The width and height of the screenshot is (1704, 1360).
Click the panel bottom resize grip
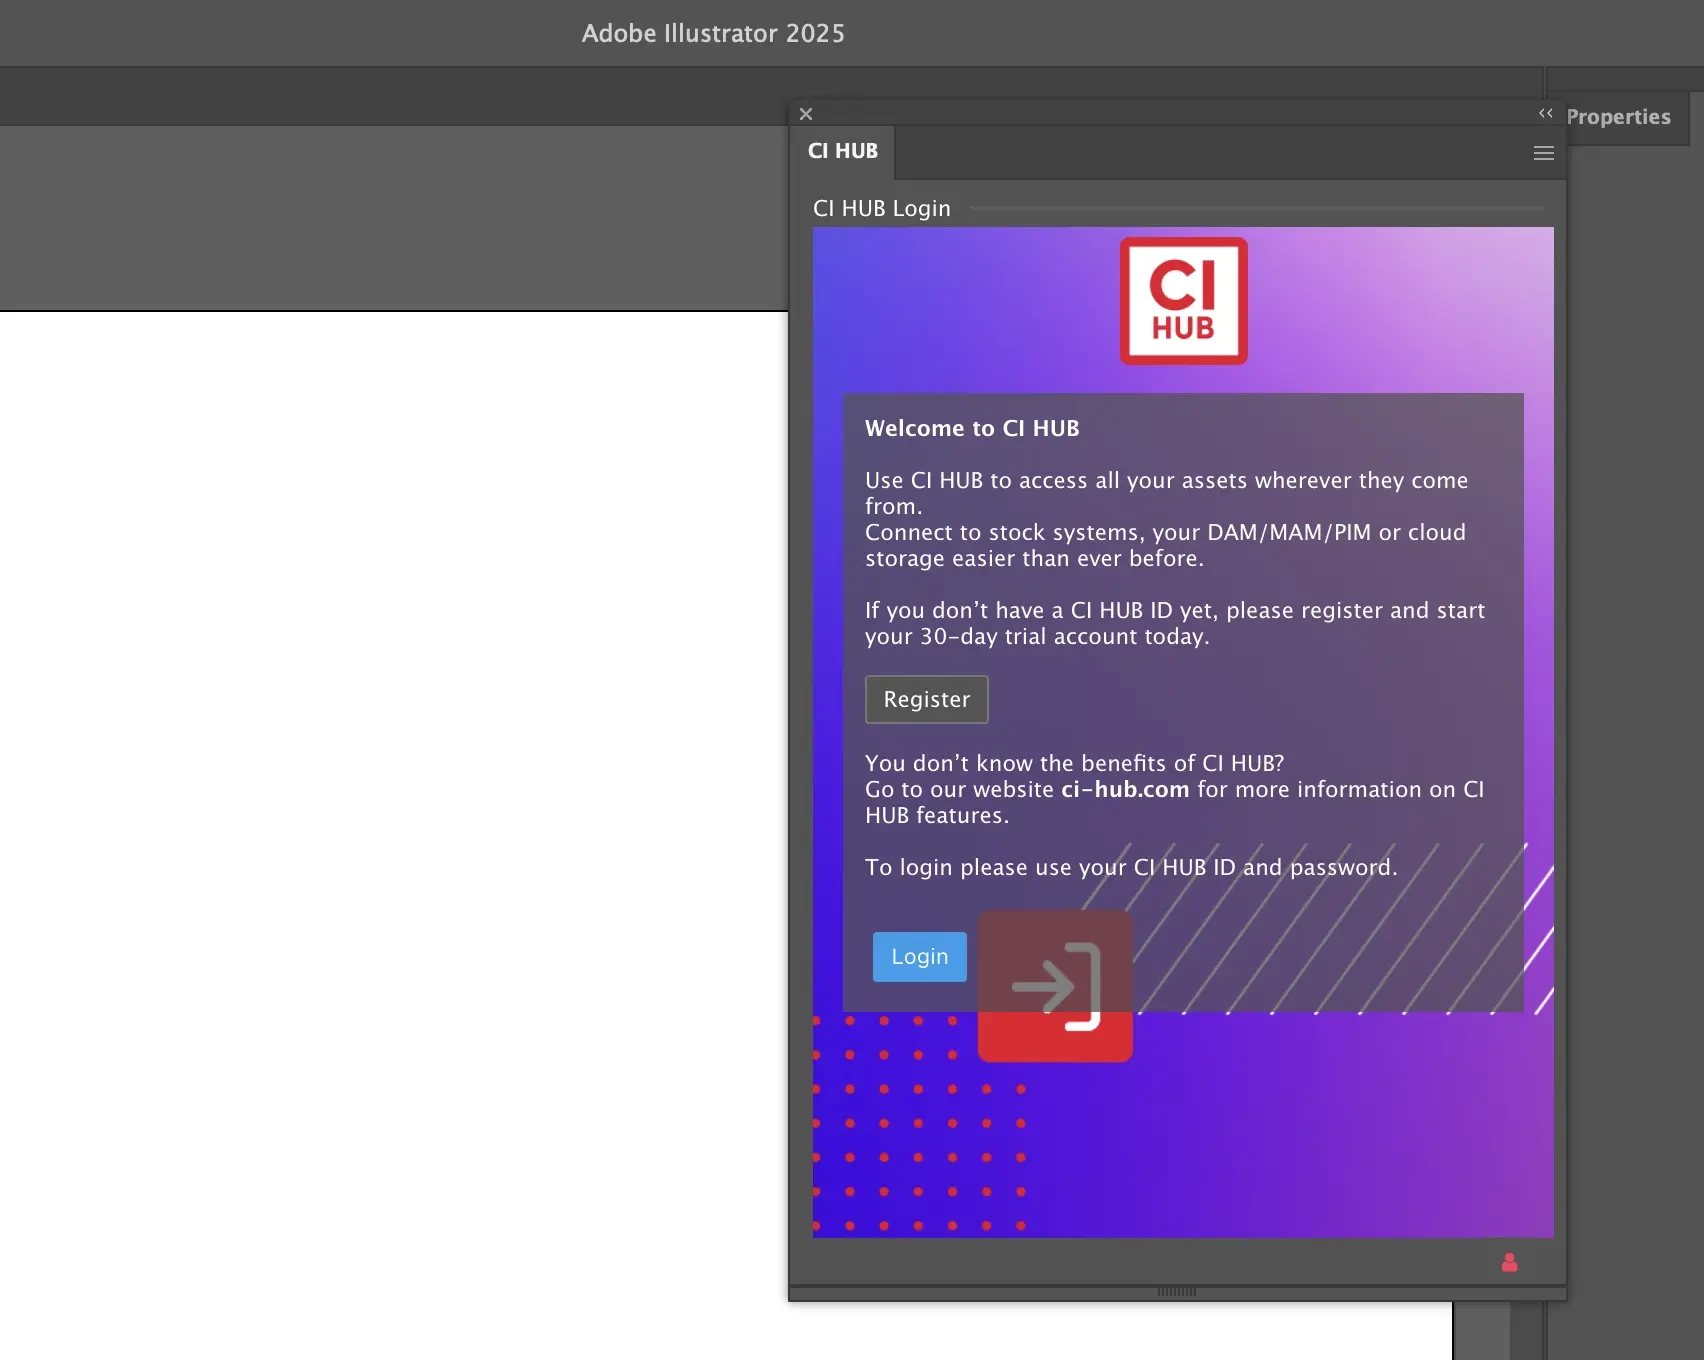click(x=1177, y=1292)
